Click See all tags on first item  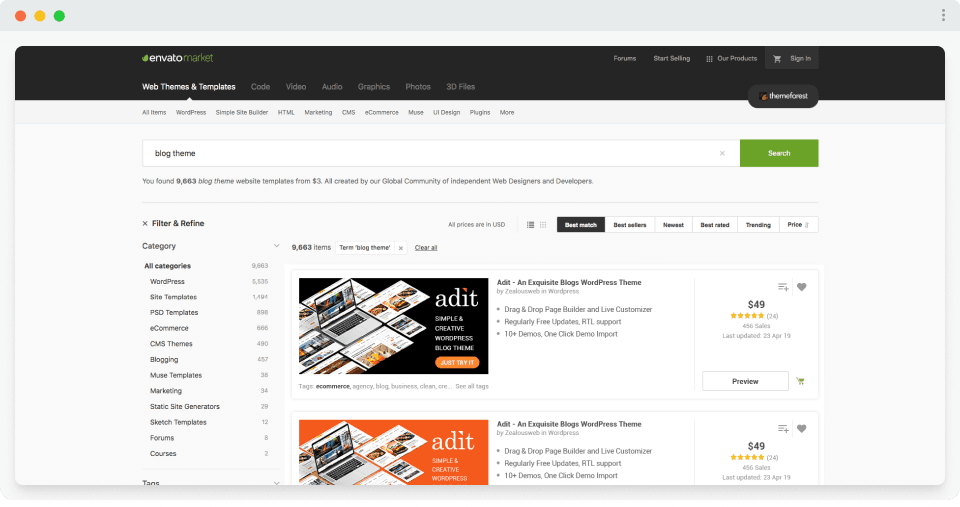[472, 386]
